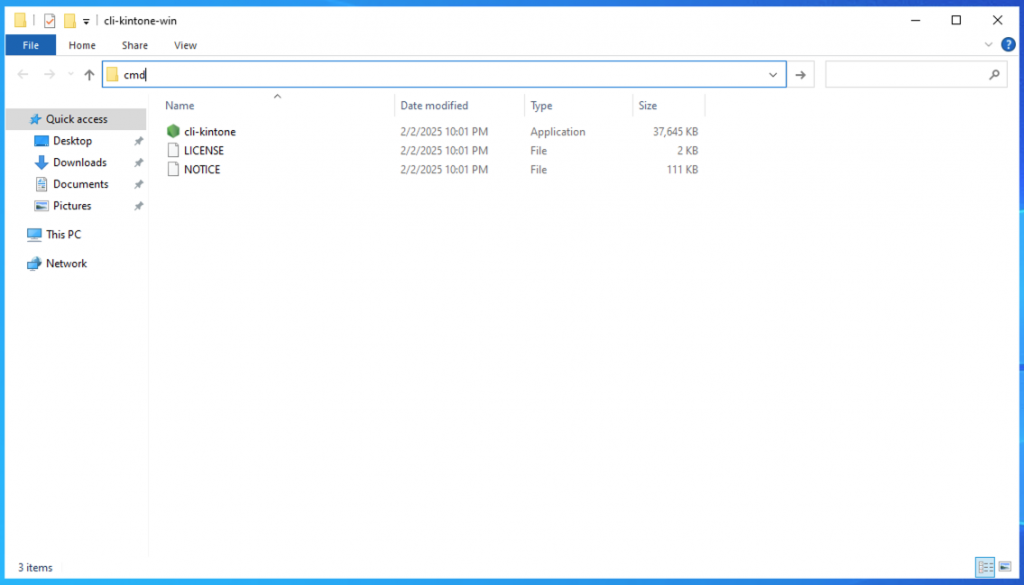Open the address bar history dropdown
The height and width of the screenshot is (585, 1024).
click(x=773, y=75)
